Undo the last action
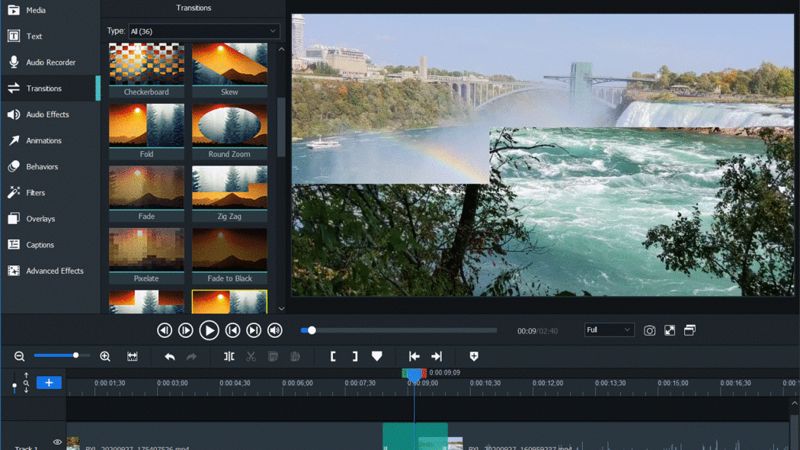800x450 pixels. click(170, 357)
